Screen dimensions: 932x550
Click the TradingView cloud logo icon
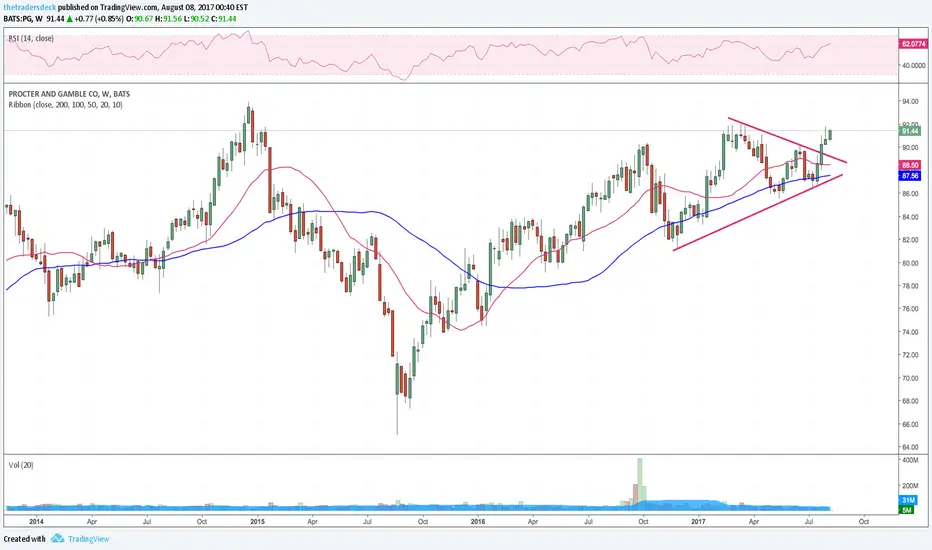tap(57, 539)
